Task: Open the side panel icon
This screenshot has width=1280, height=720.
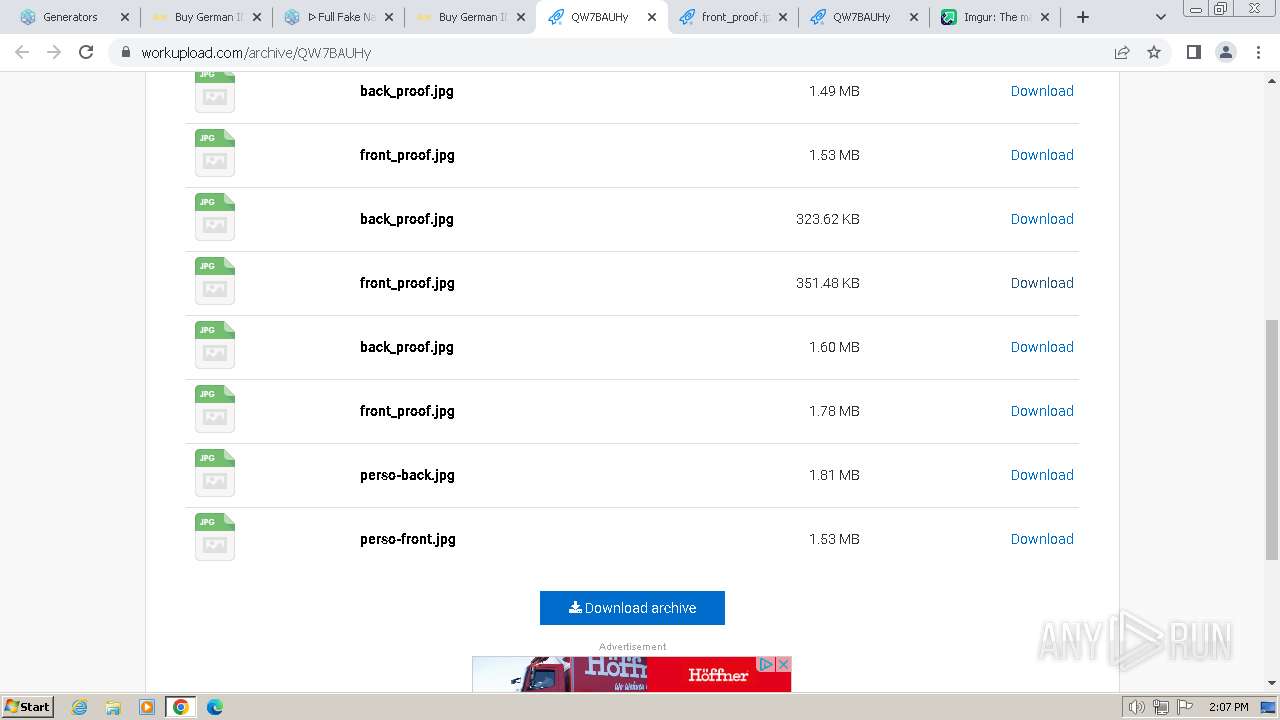Action: [x=1193, y=52]
